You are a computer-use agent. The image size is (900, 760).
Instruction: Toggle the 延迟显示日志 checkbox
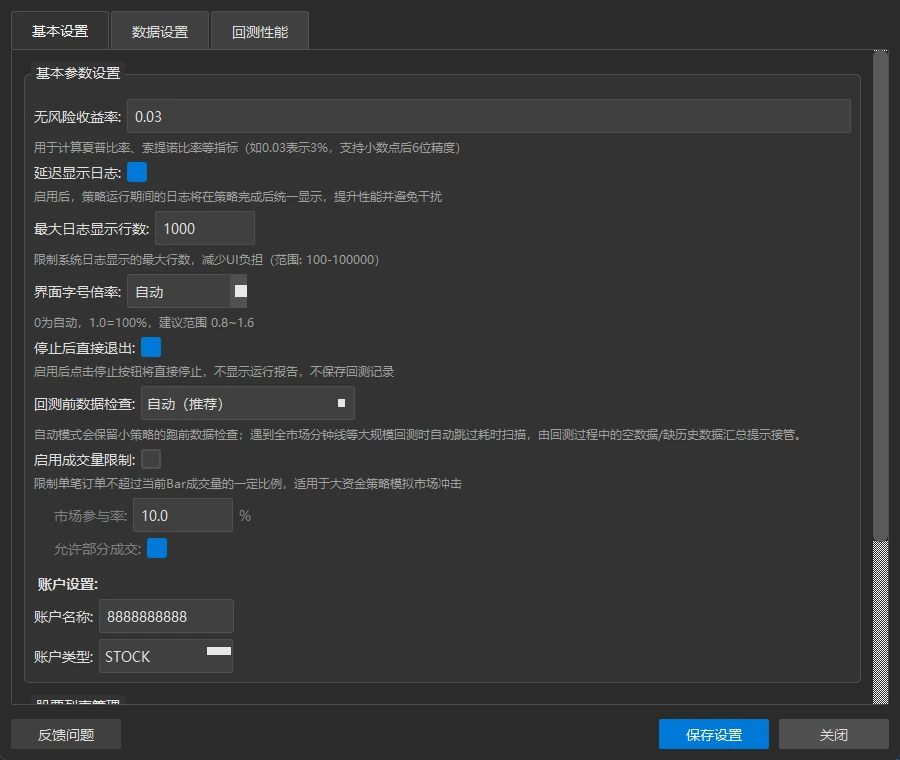pos(137,172)
